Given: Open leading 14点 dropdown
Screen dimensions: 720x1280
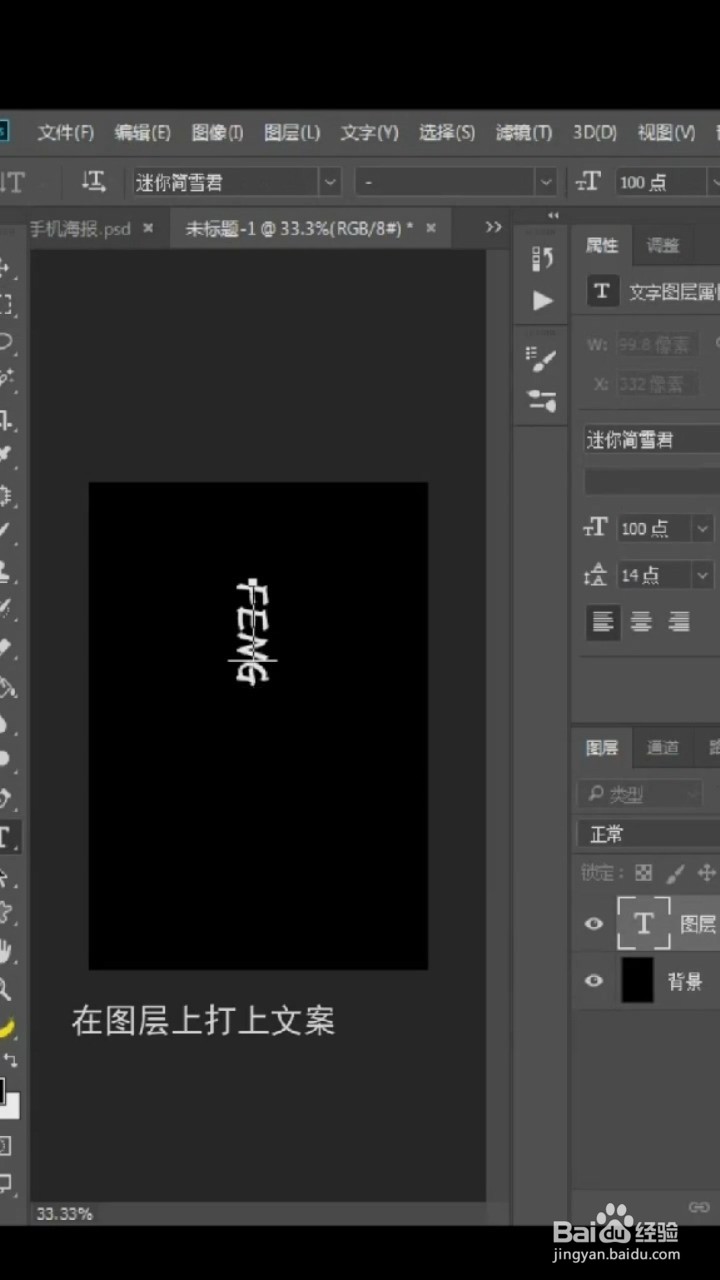Looking at the screenshot, I should 703,575.
